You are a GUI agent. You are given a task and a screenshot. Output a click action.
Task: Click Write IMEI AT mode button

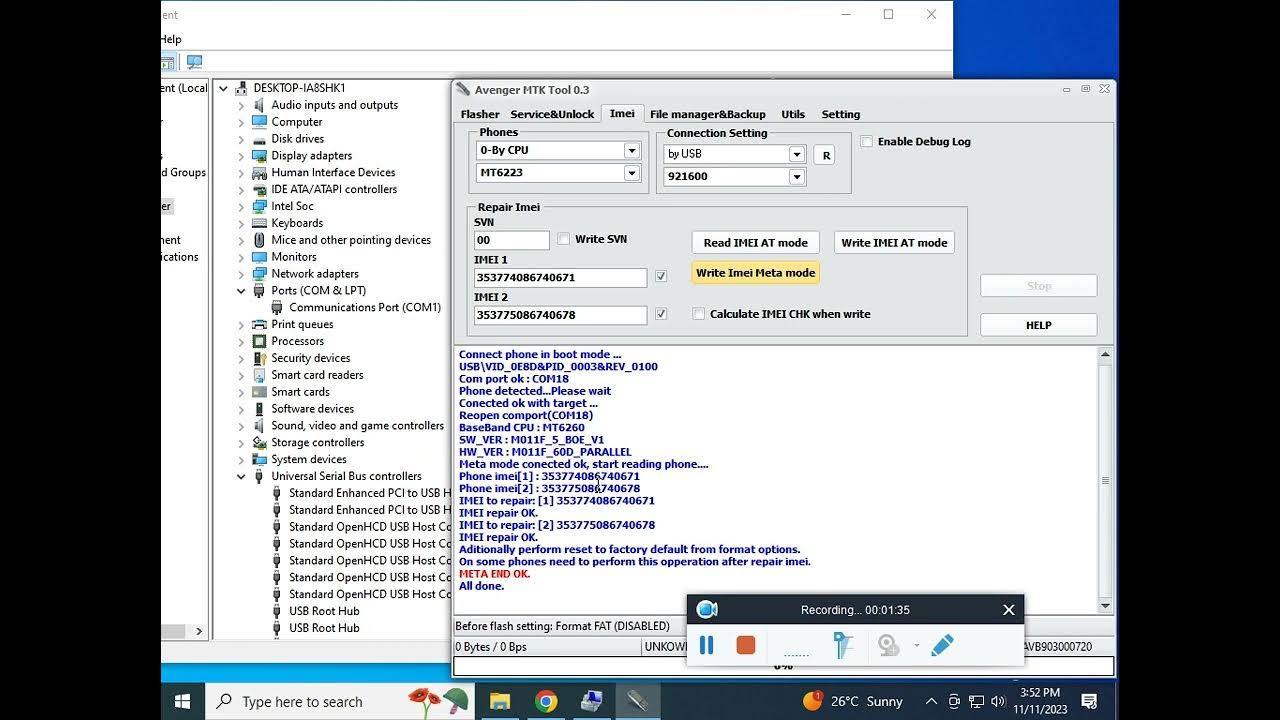click(894, 242)
